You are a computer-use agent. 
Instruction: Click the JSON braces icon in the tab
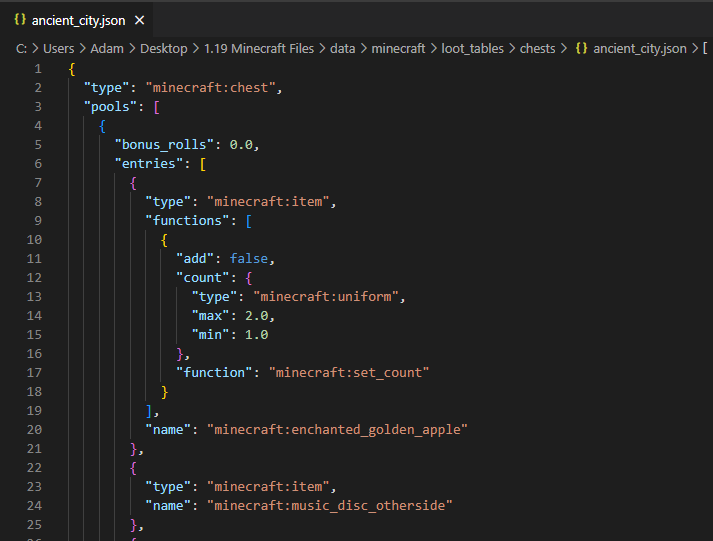point(20,20)
